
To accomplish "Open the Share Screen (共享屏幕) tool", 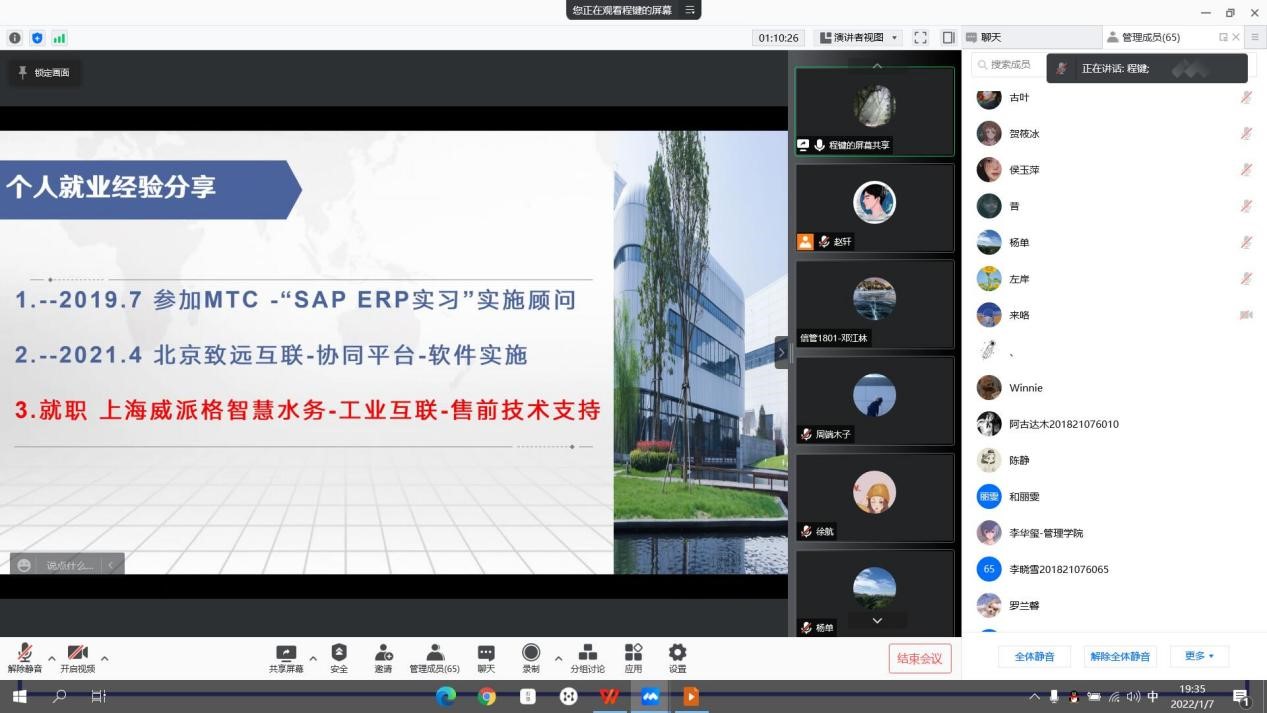I will click(x=286, y=657).
